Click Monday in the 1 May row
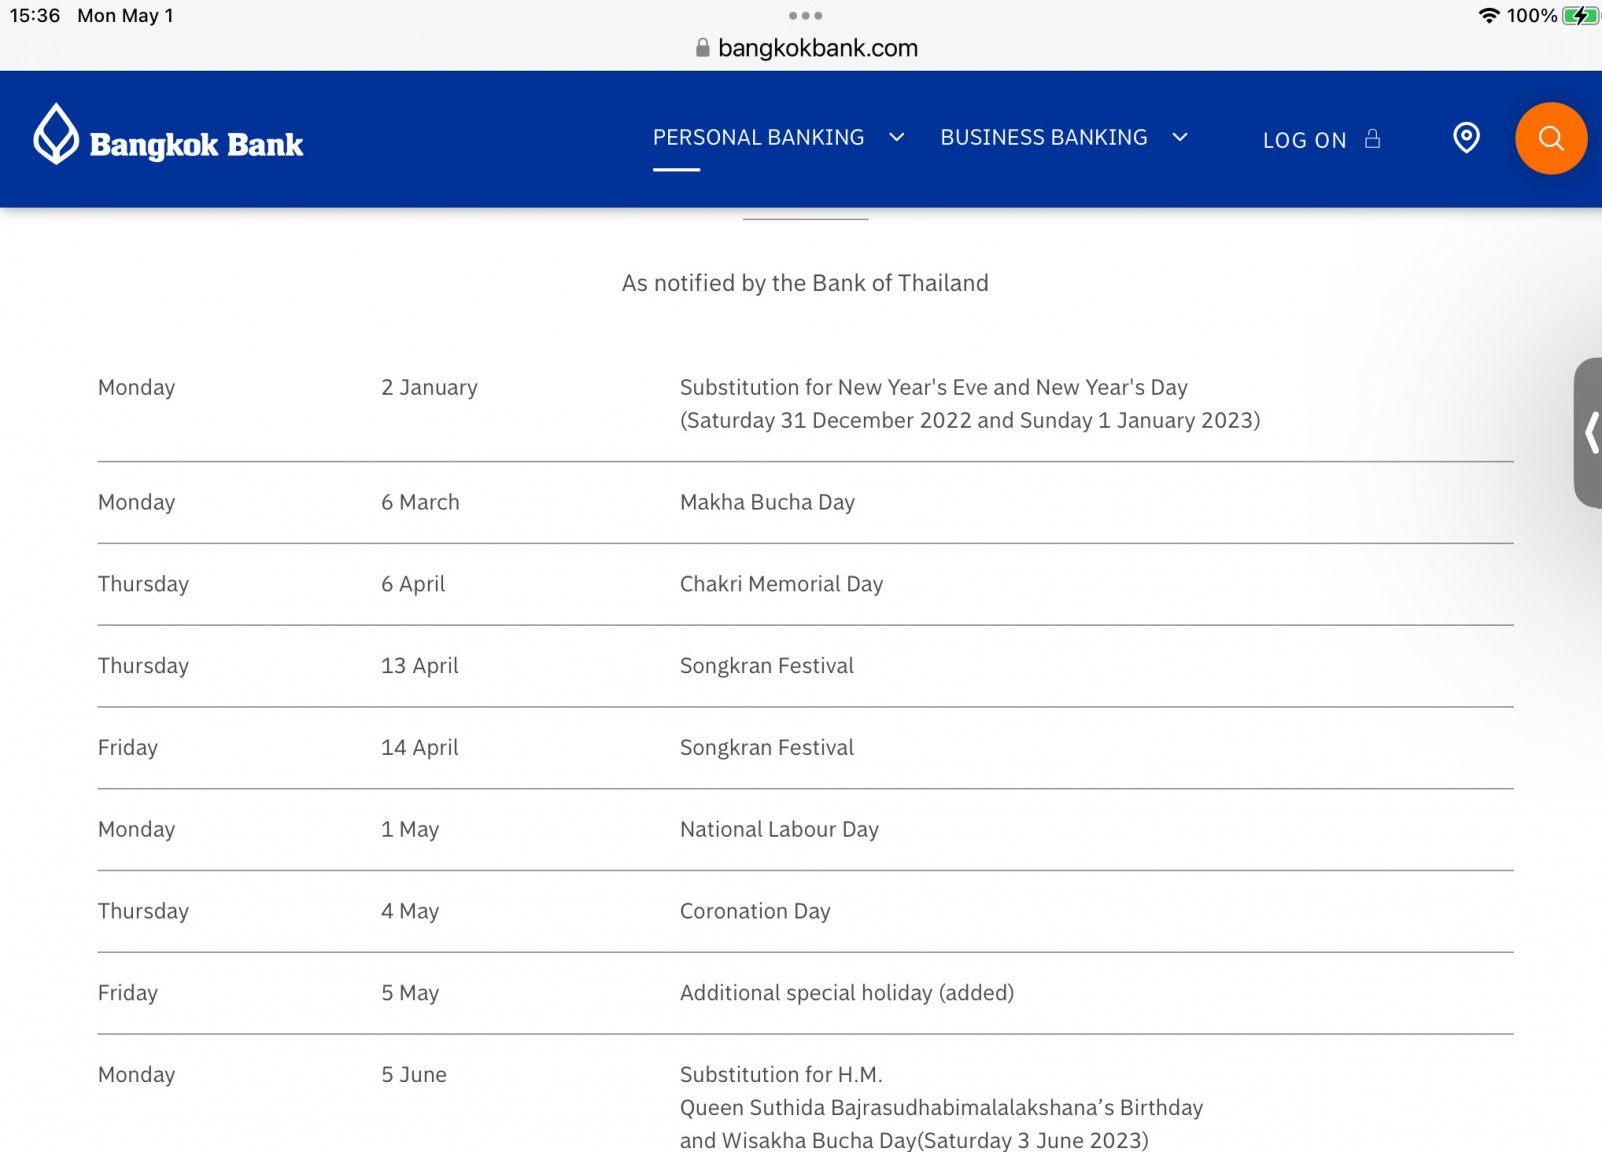Viewport: 1602px width, 1152px height. (136, 829)
